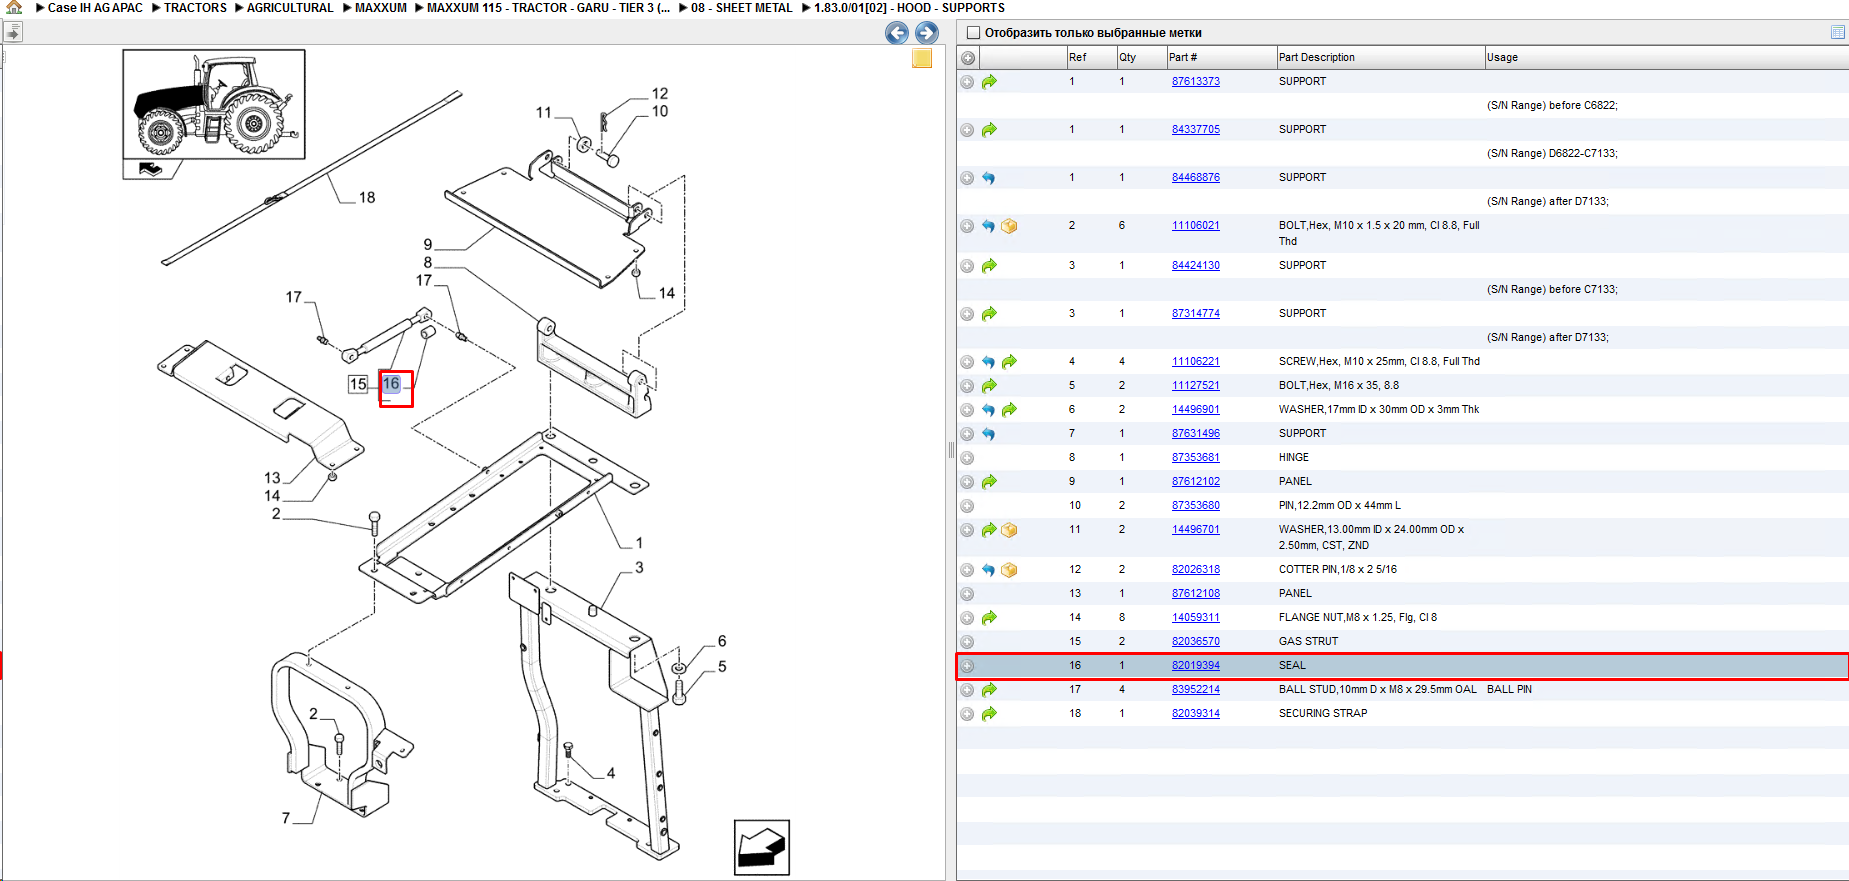1849x881 pixels.
Task: Select callout 18 on the securing strap
Action: pos(367,198)
